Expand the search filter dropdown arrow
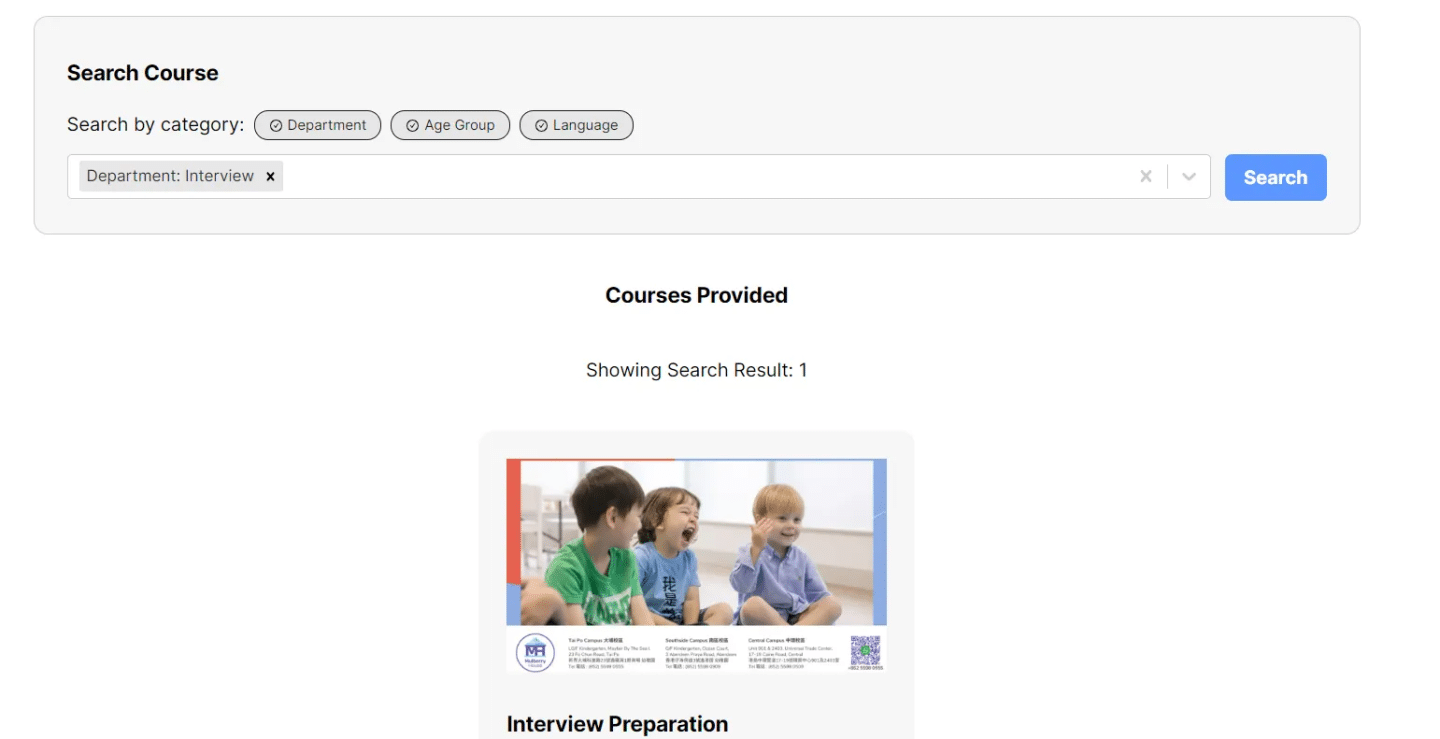 tap(1189, 176)
